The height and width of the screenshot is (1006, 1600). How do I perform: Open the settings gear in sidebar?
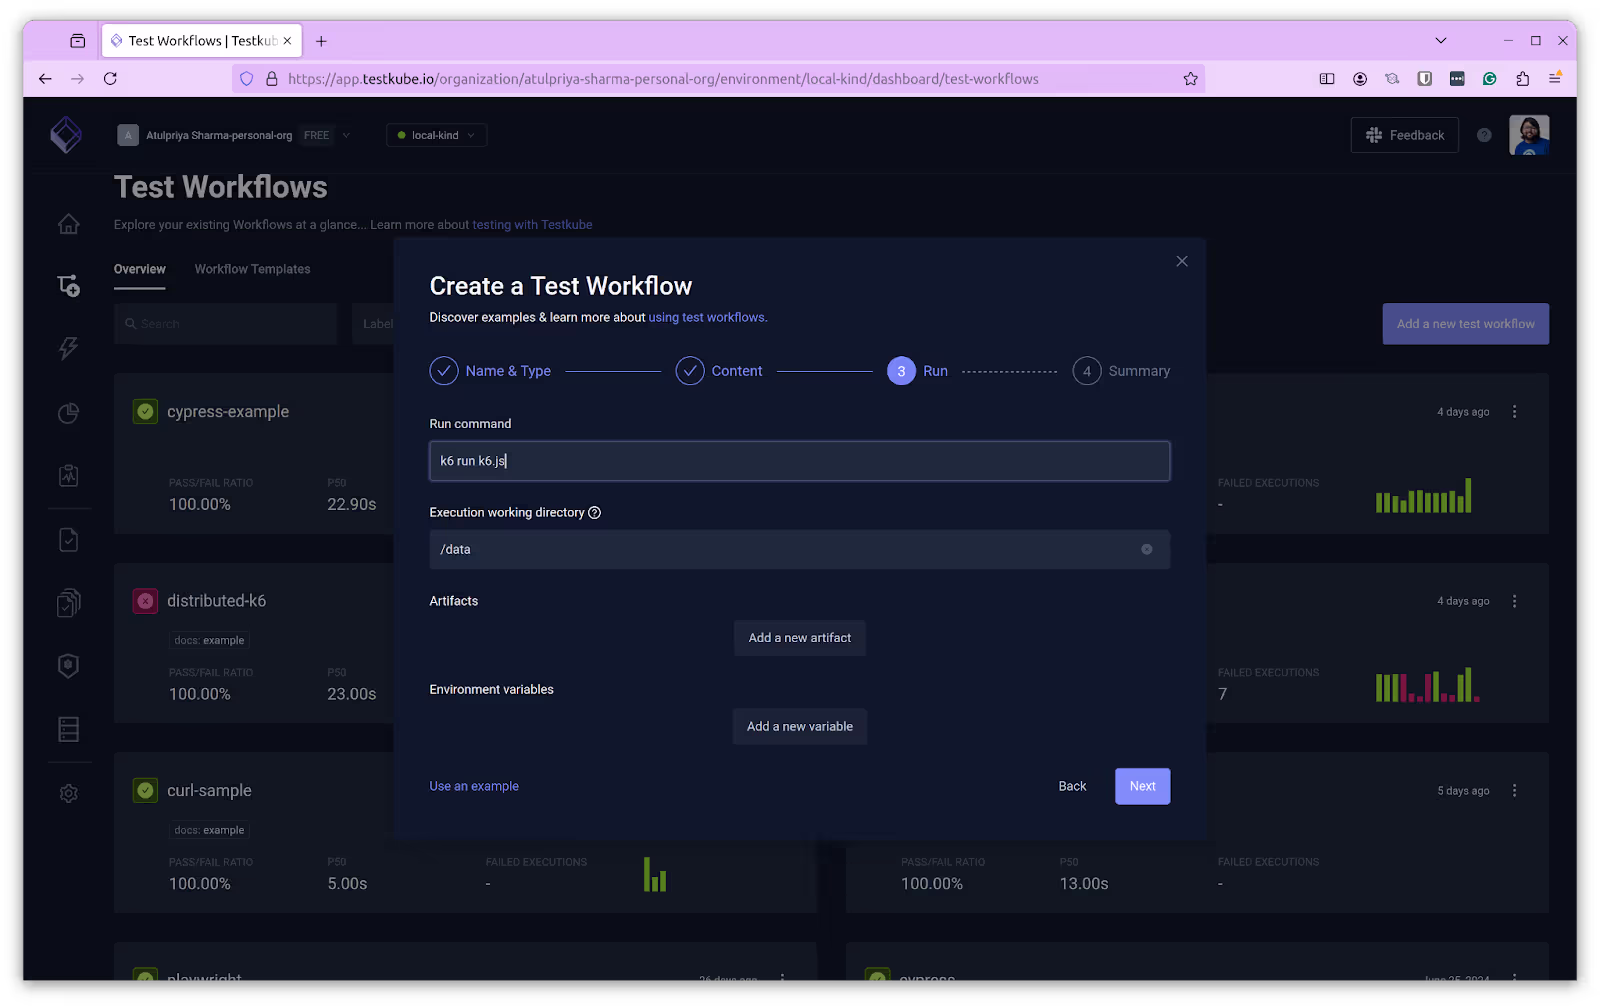click(x=68, y=793)
